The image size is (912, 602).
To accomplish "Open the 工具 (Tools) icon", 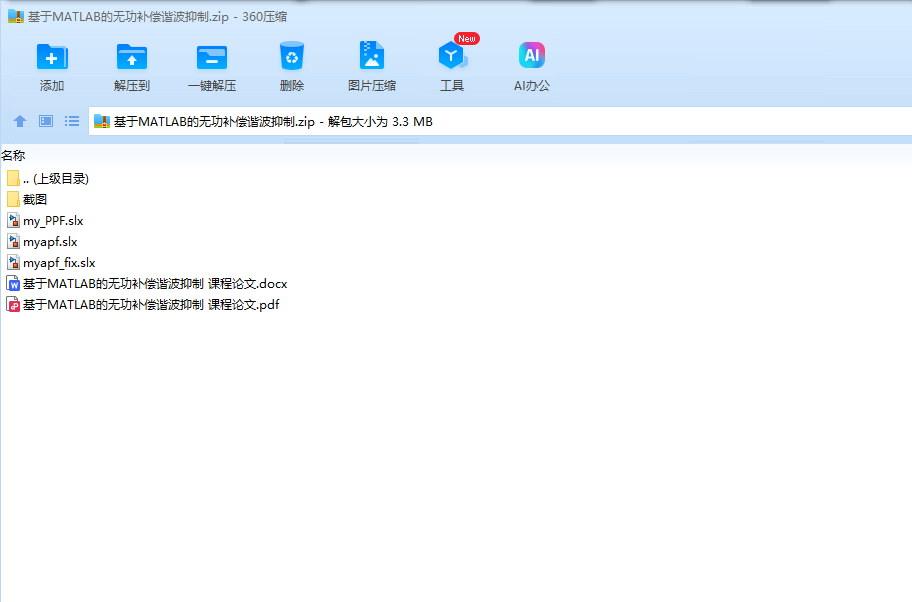I will click(452, 56).
